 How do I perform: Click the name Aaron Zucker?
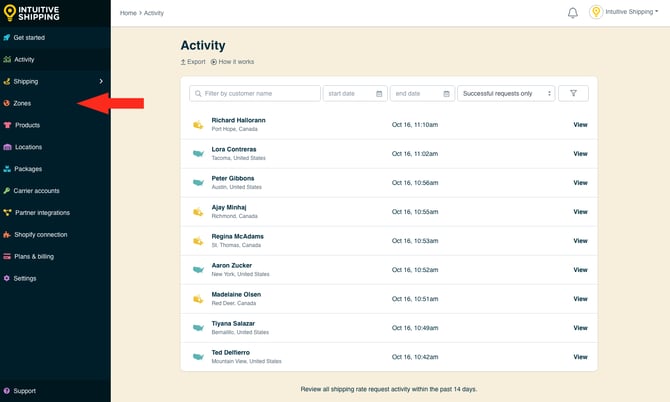232,265
